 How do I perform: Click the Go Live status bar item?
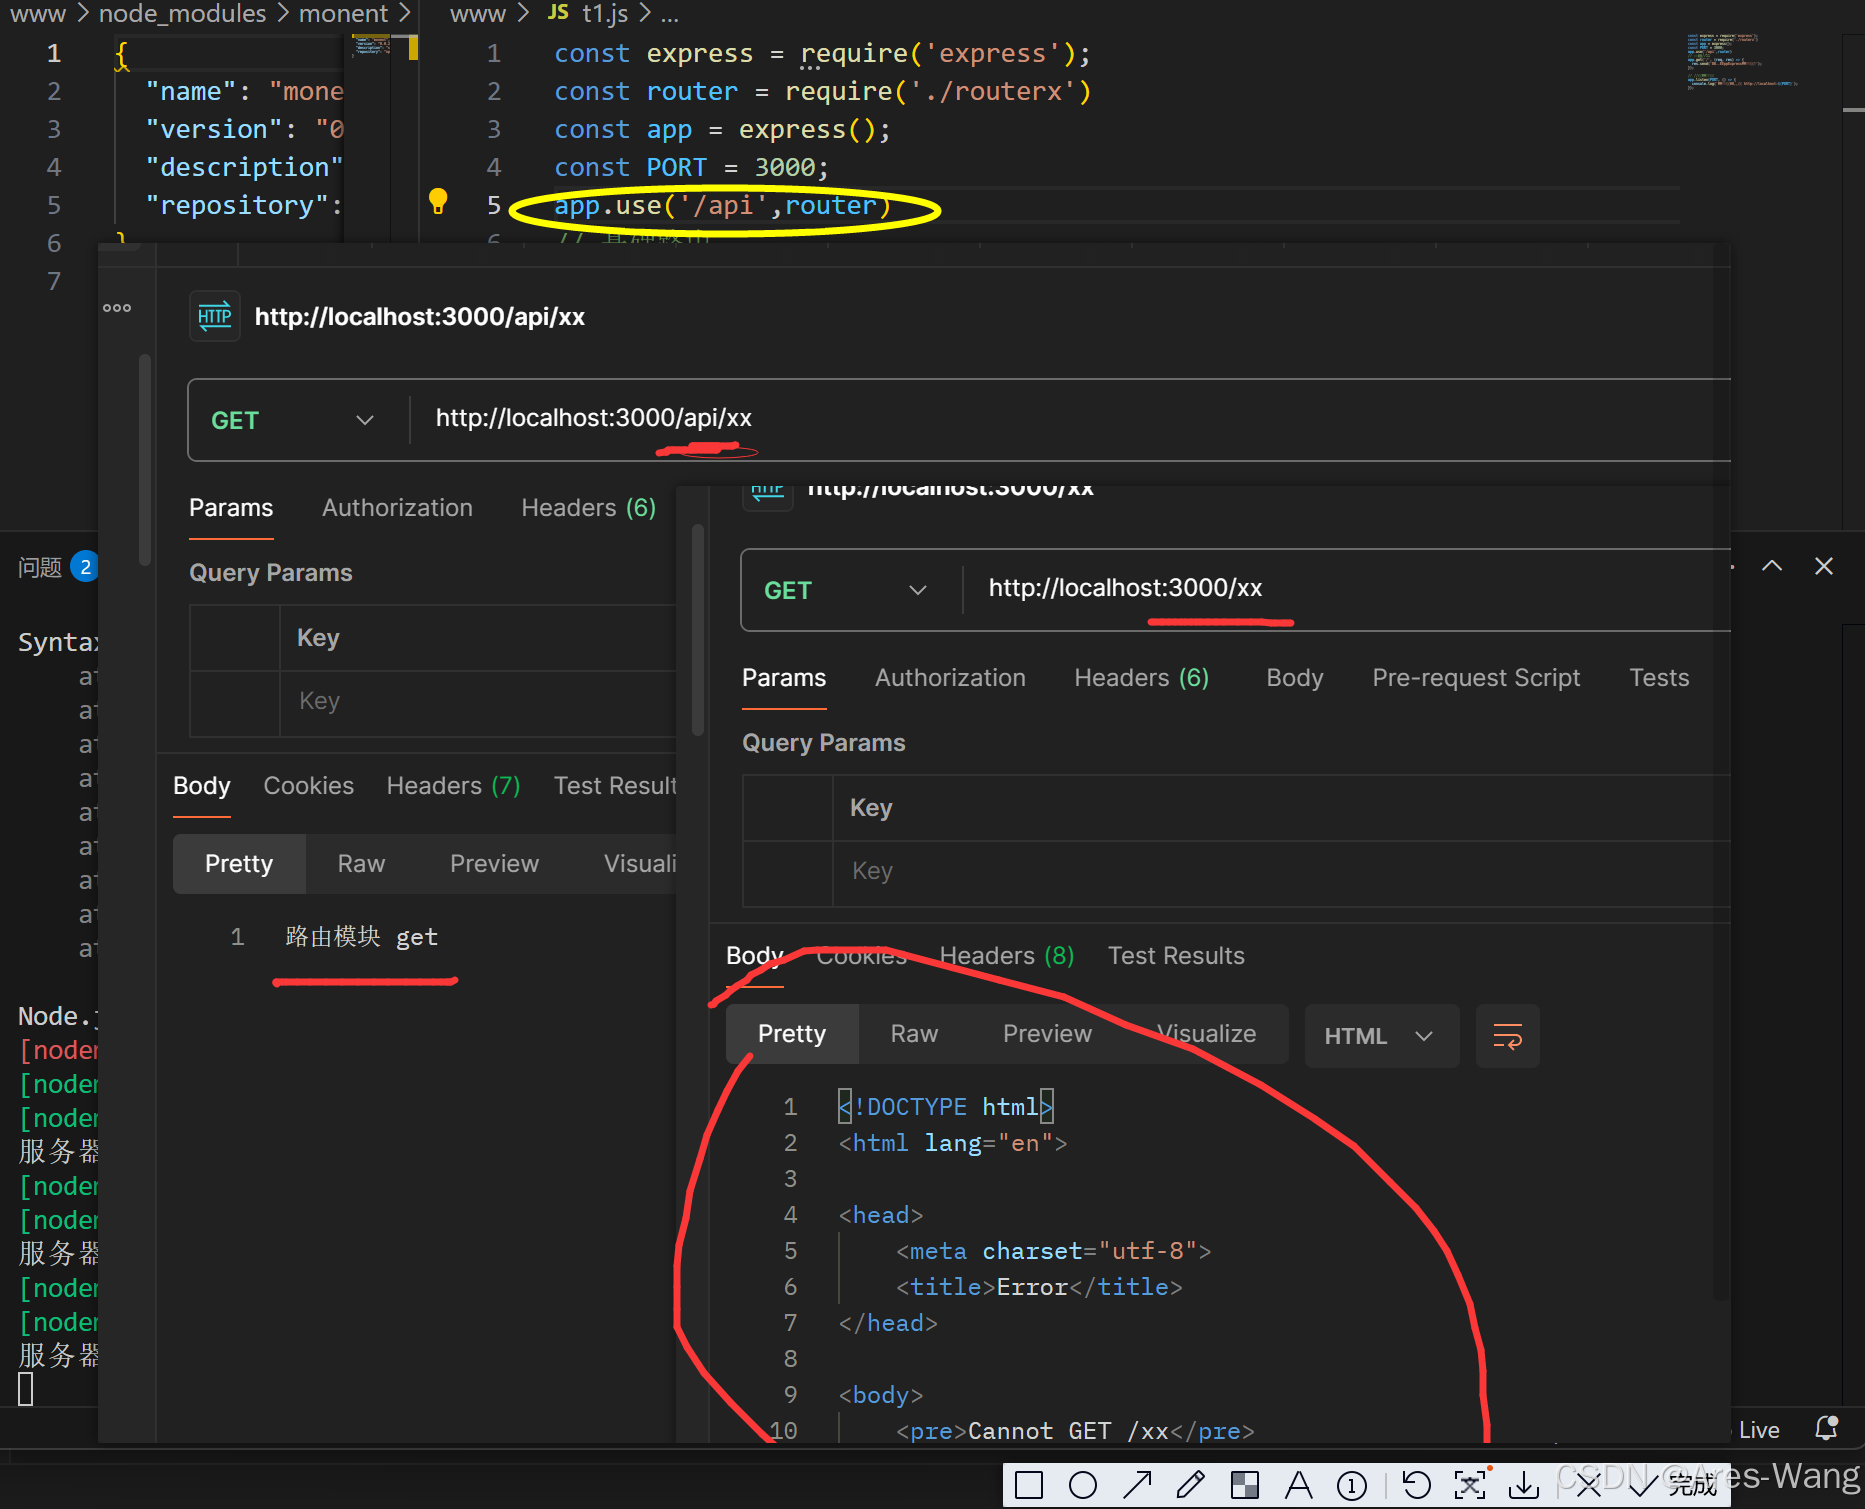1757,1430
